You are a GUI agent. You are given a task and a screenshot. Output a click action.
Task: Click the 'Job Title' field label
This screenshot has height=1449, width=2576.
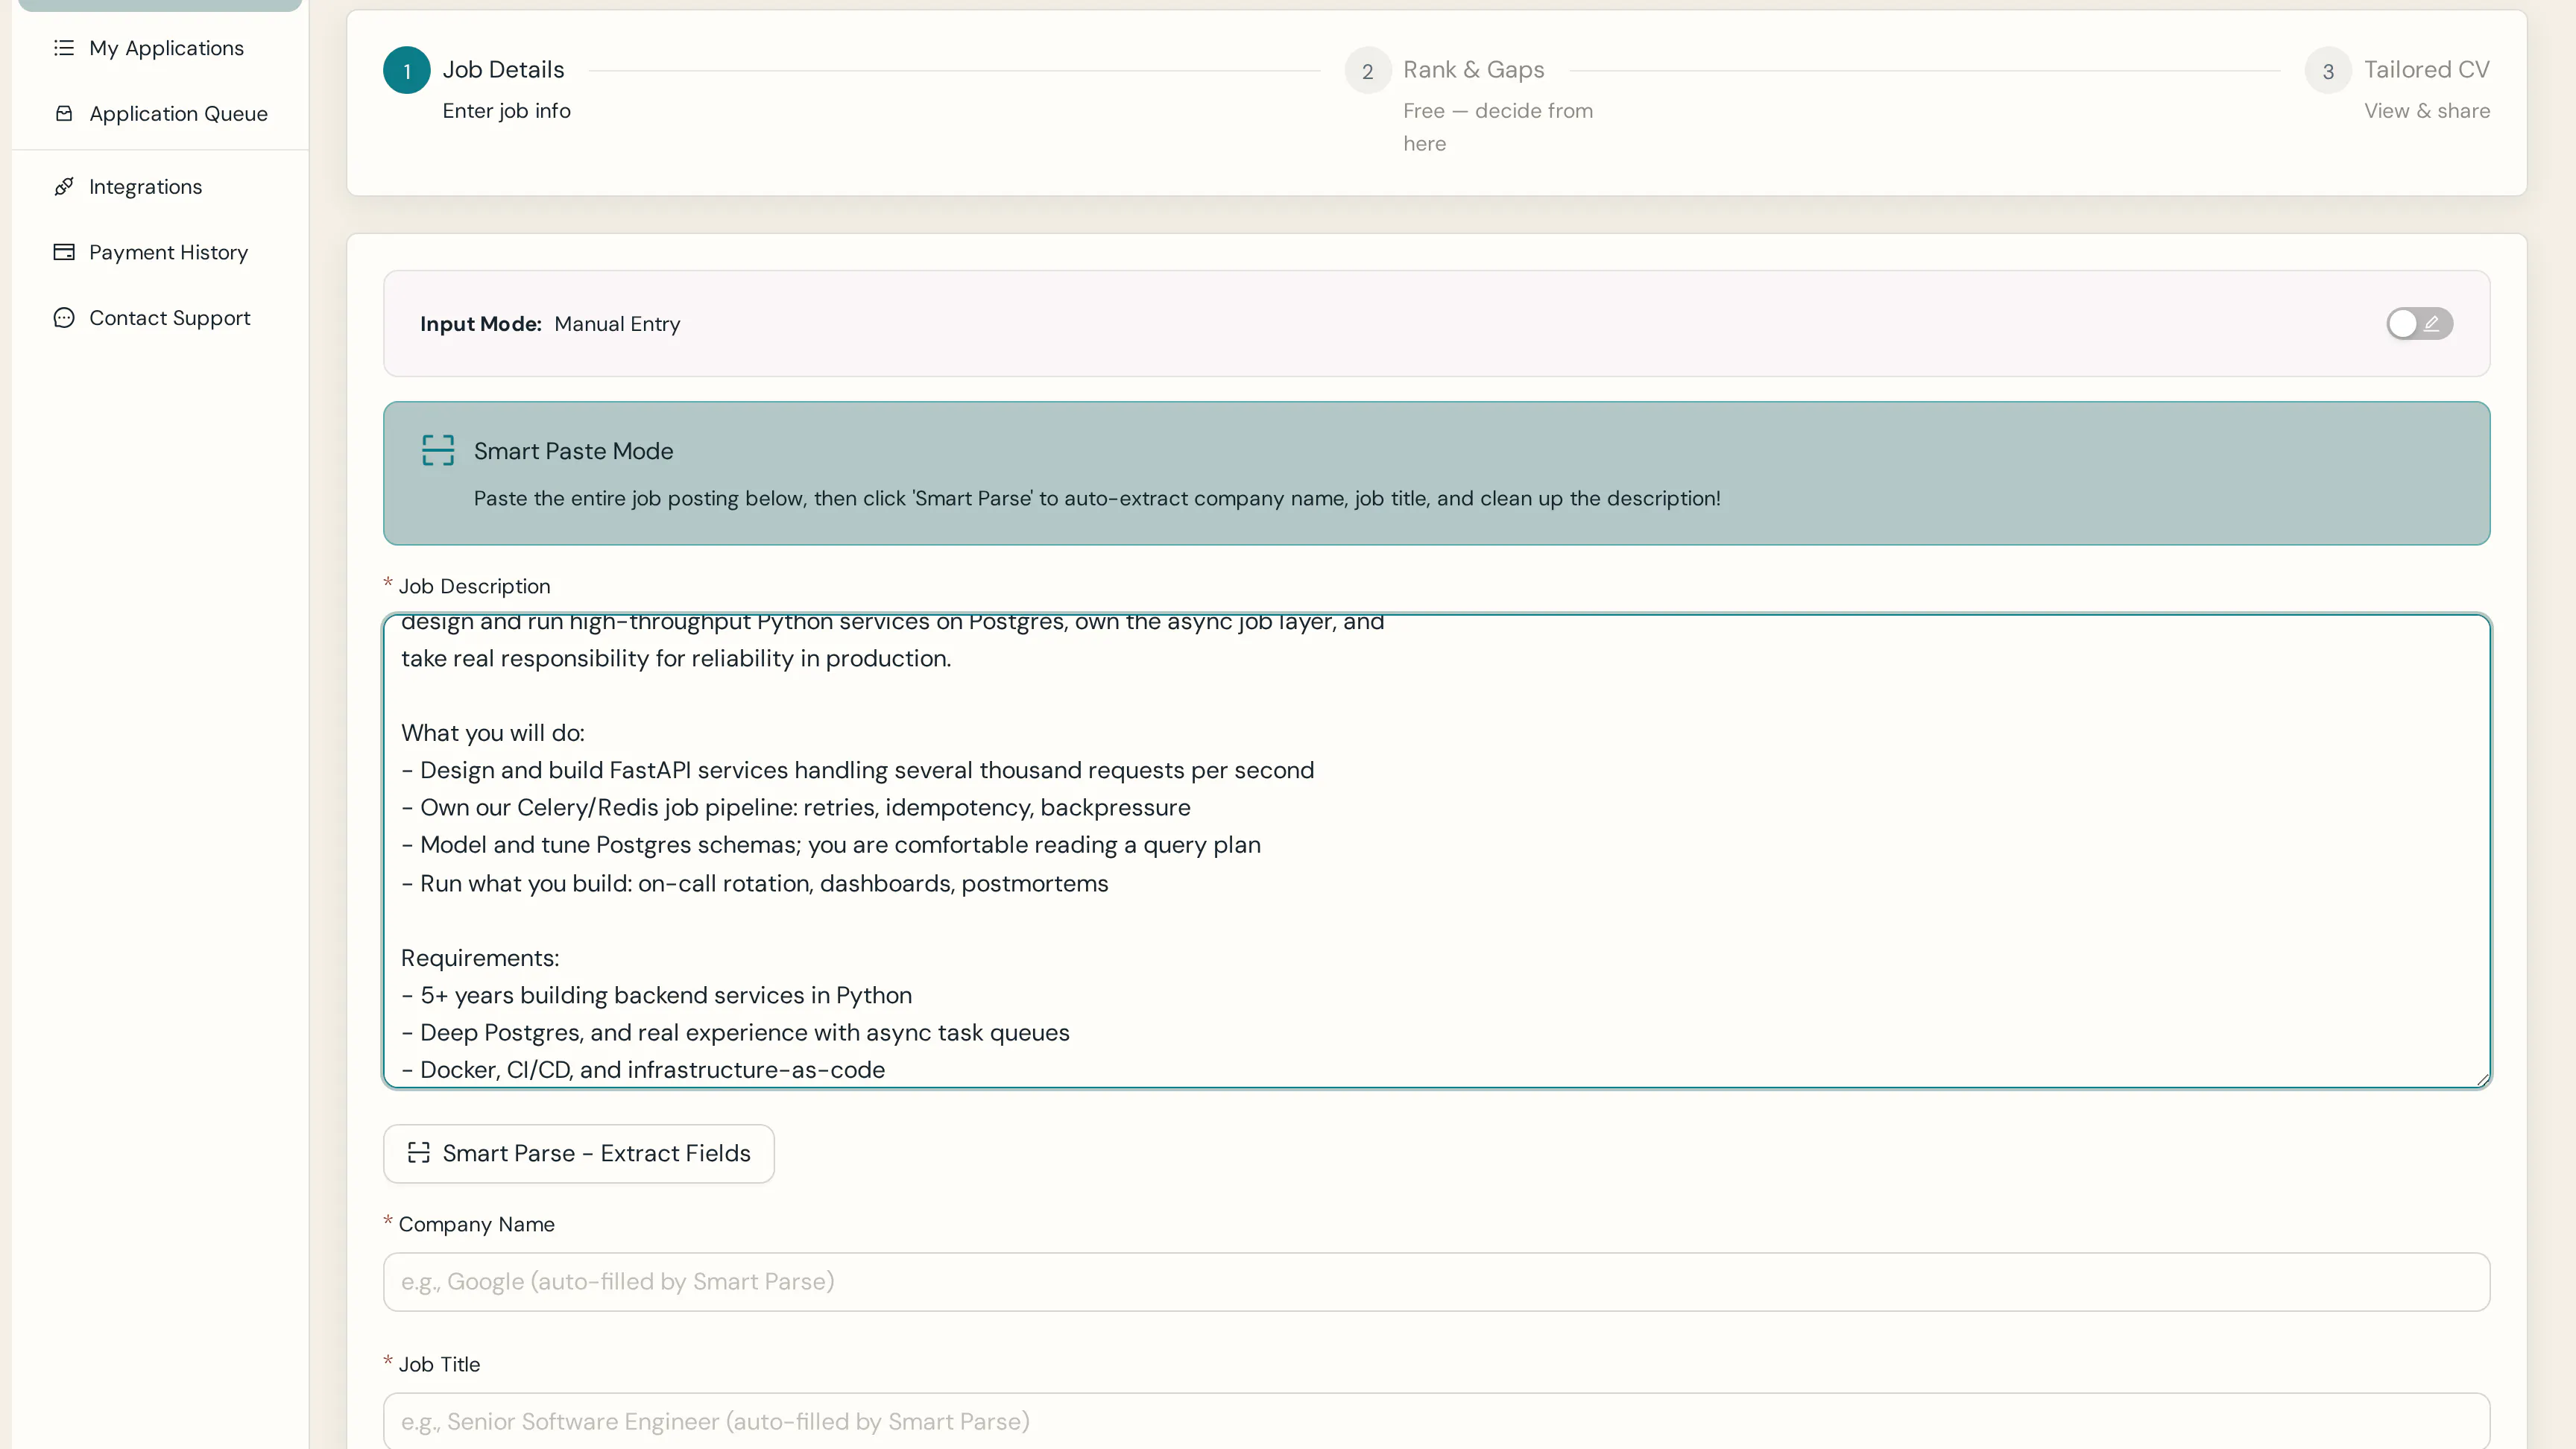[439, 1364]
